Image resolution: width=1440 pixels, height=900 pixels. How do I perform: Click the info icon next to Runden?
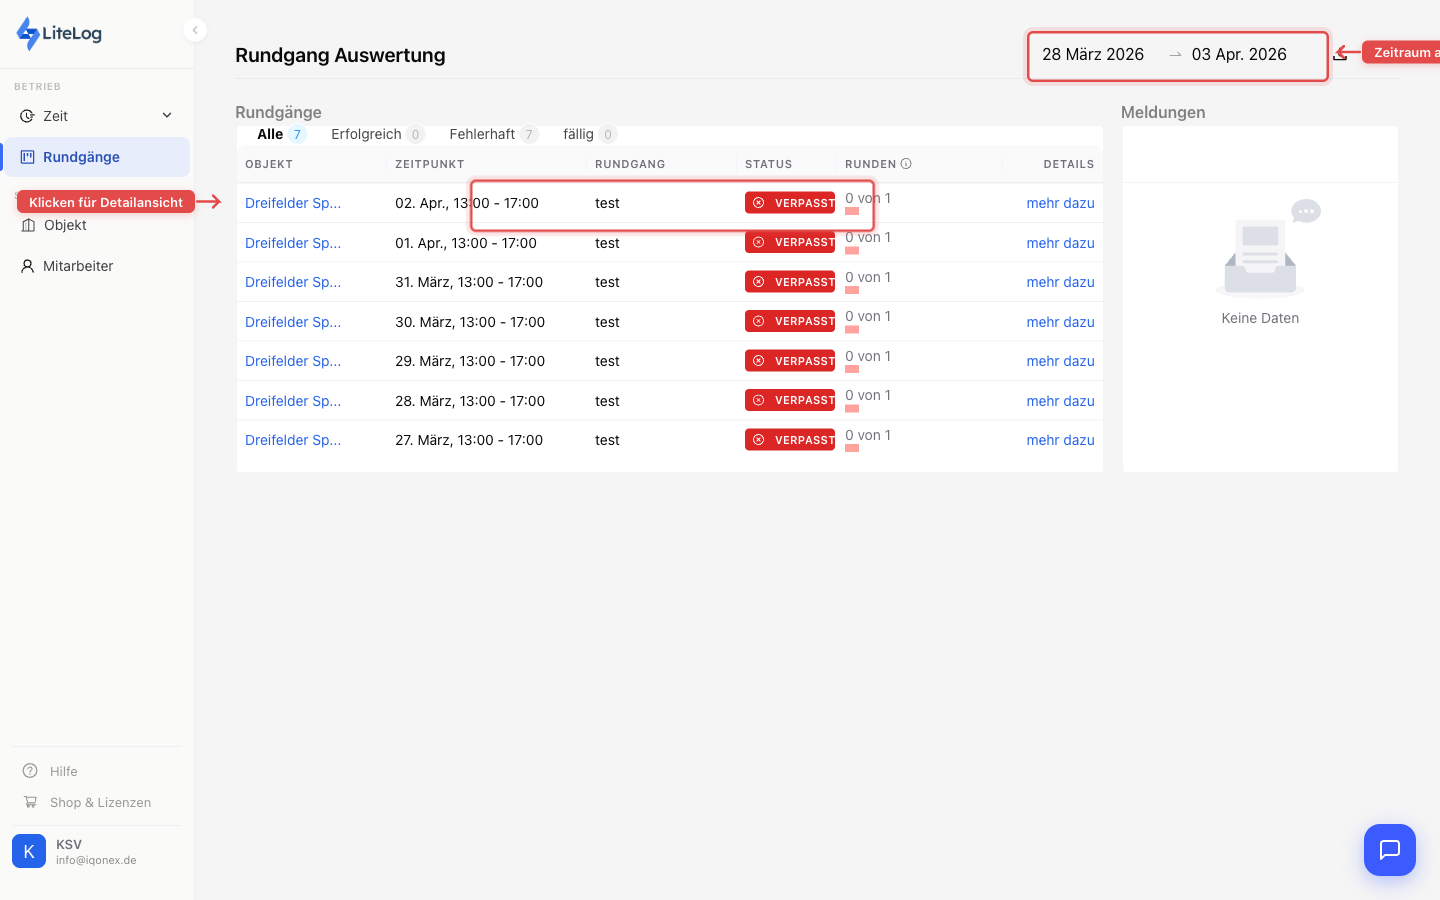click(x=906, y=164)
